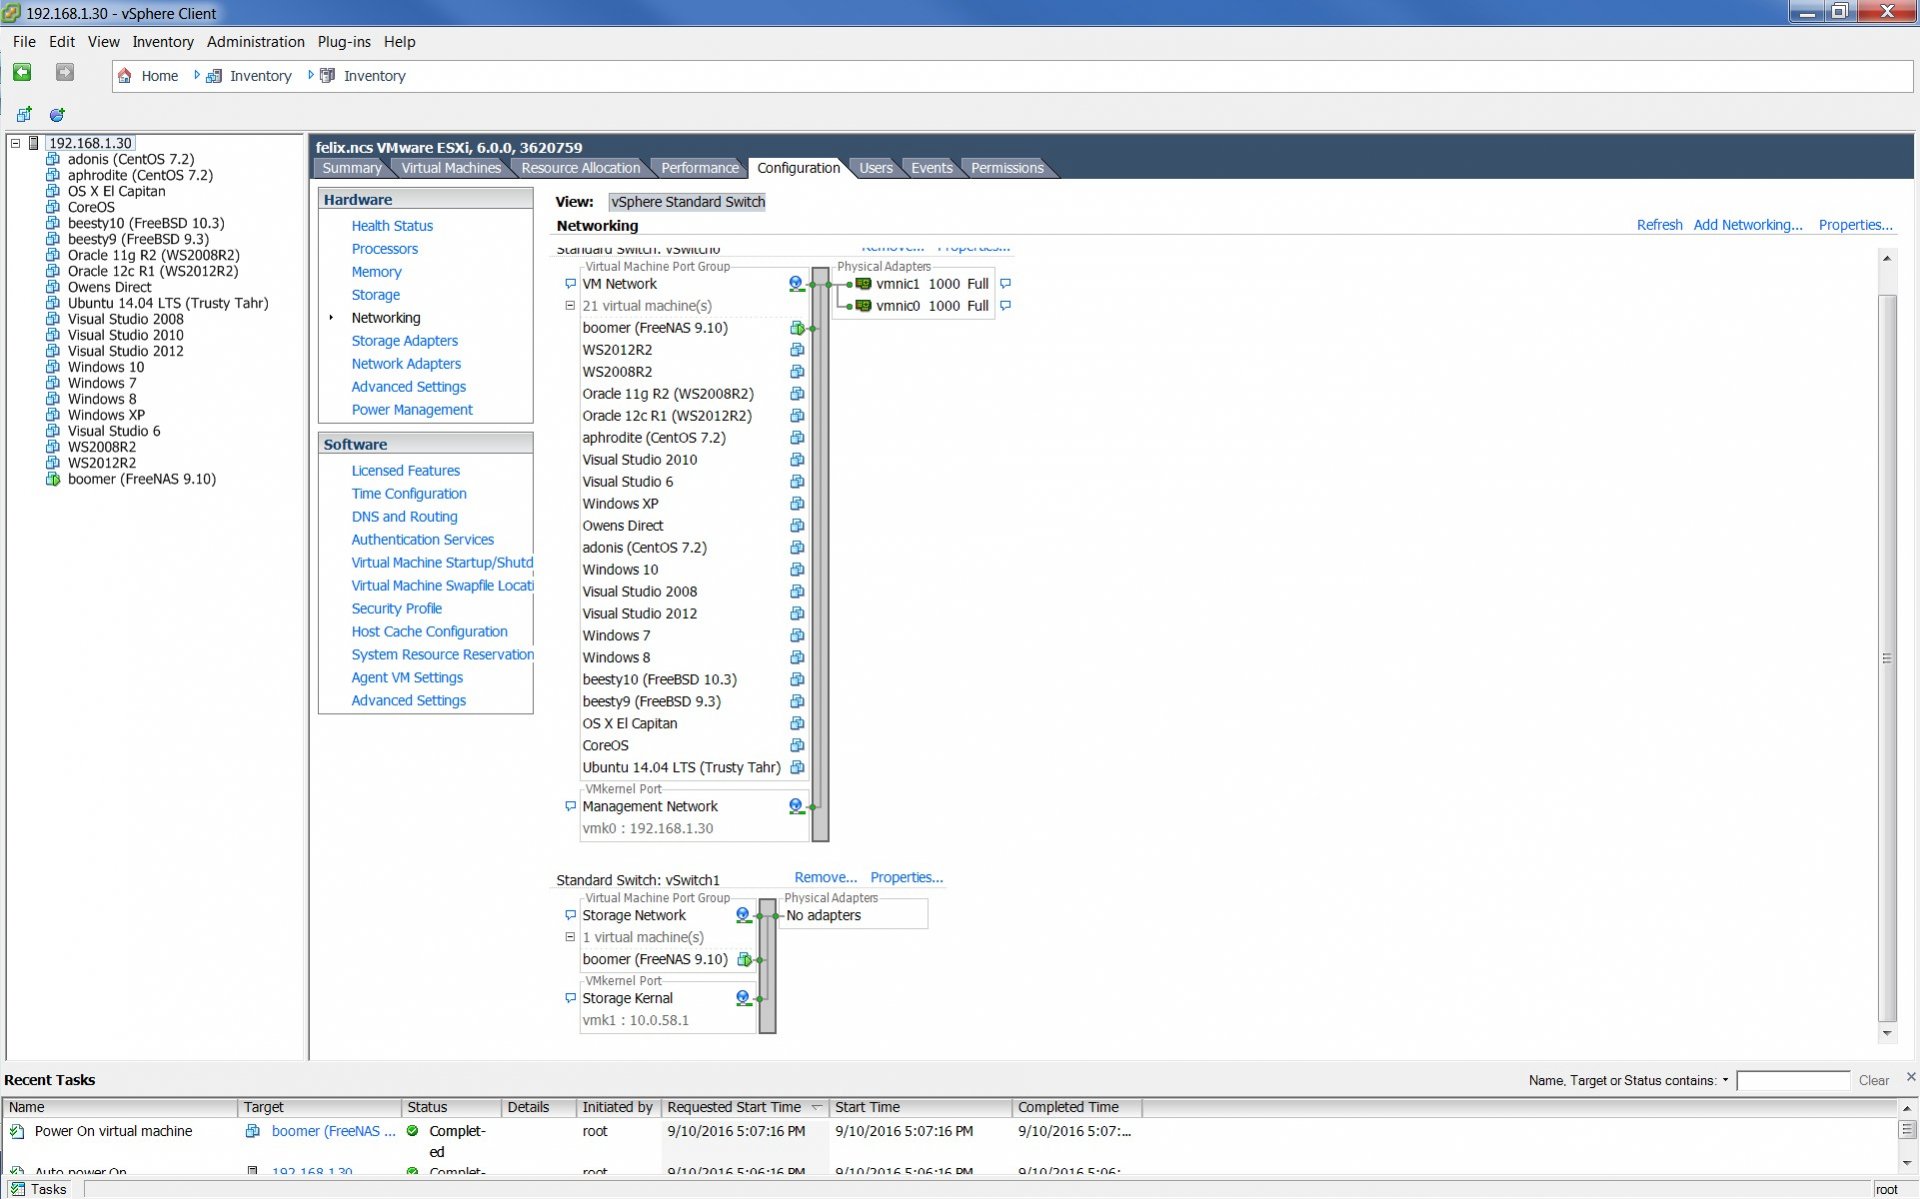Click powered-on VM icon for boomer in tree
Screen dimensions: 1920x1199
tap(53, 479)
